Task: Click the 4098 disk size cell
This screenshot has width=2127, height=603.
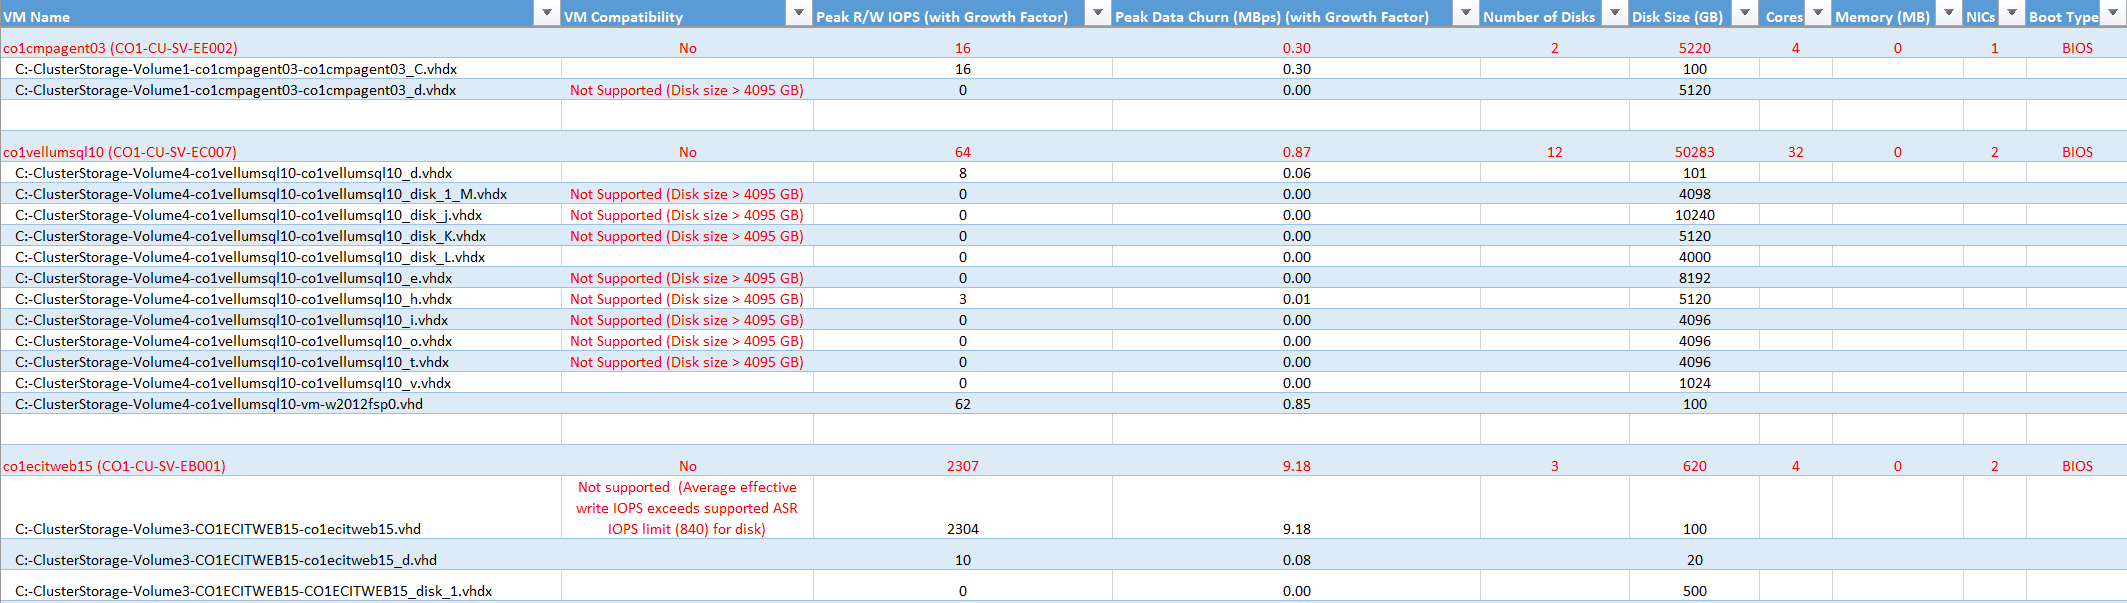Action: (1695, 194)
